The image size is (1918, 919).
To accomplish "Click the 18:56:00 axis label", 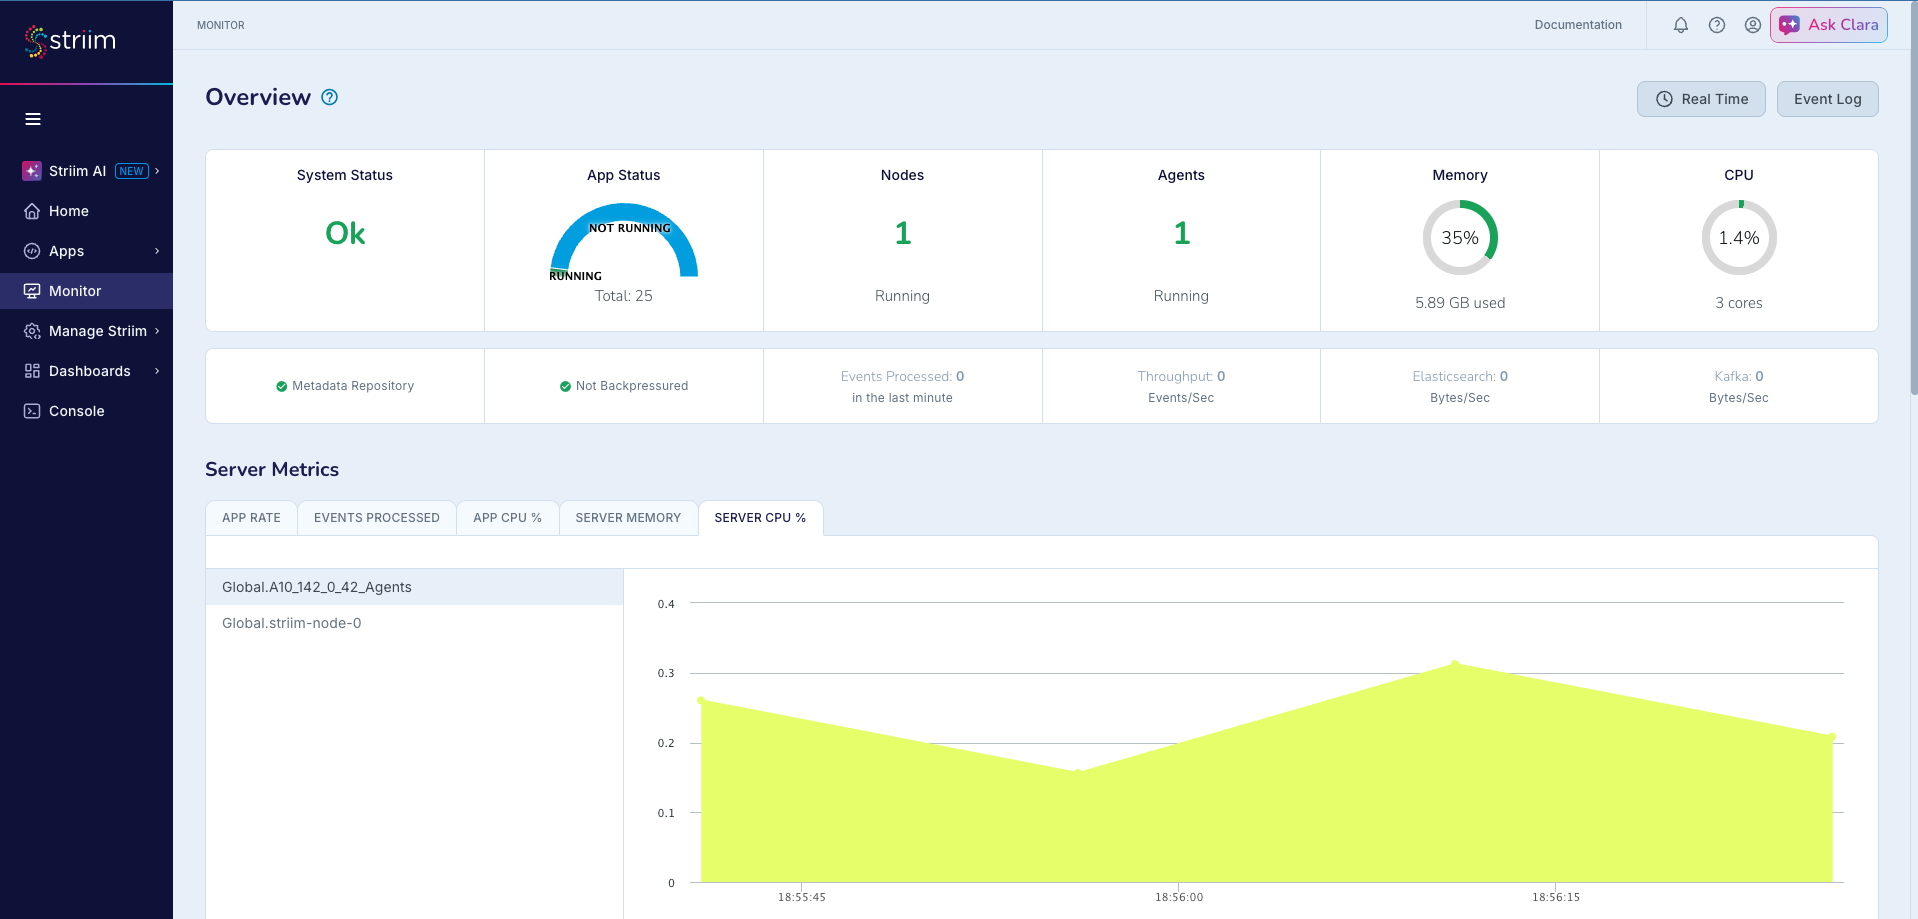I will pyautogui.click(x=1179, y=897).
